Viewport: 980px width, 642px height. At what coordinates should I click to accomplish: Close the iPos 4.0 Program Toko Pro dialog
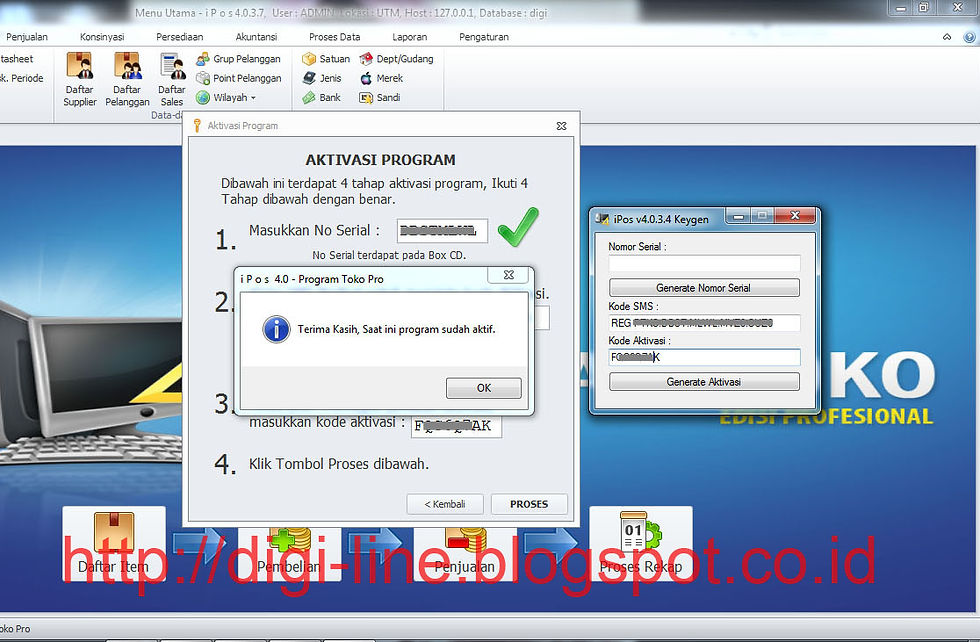[509, 275]
